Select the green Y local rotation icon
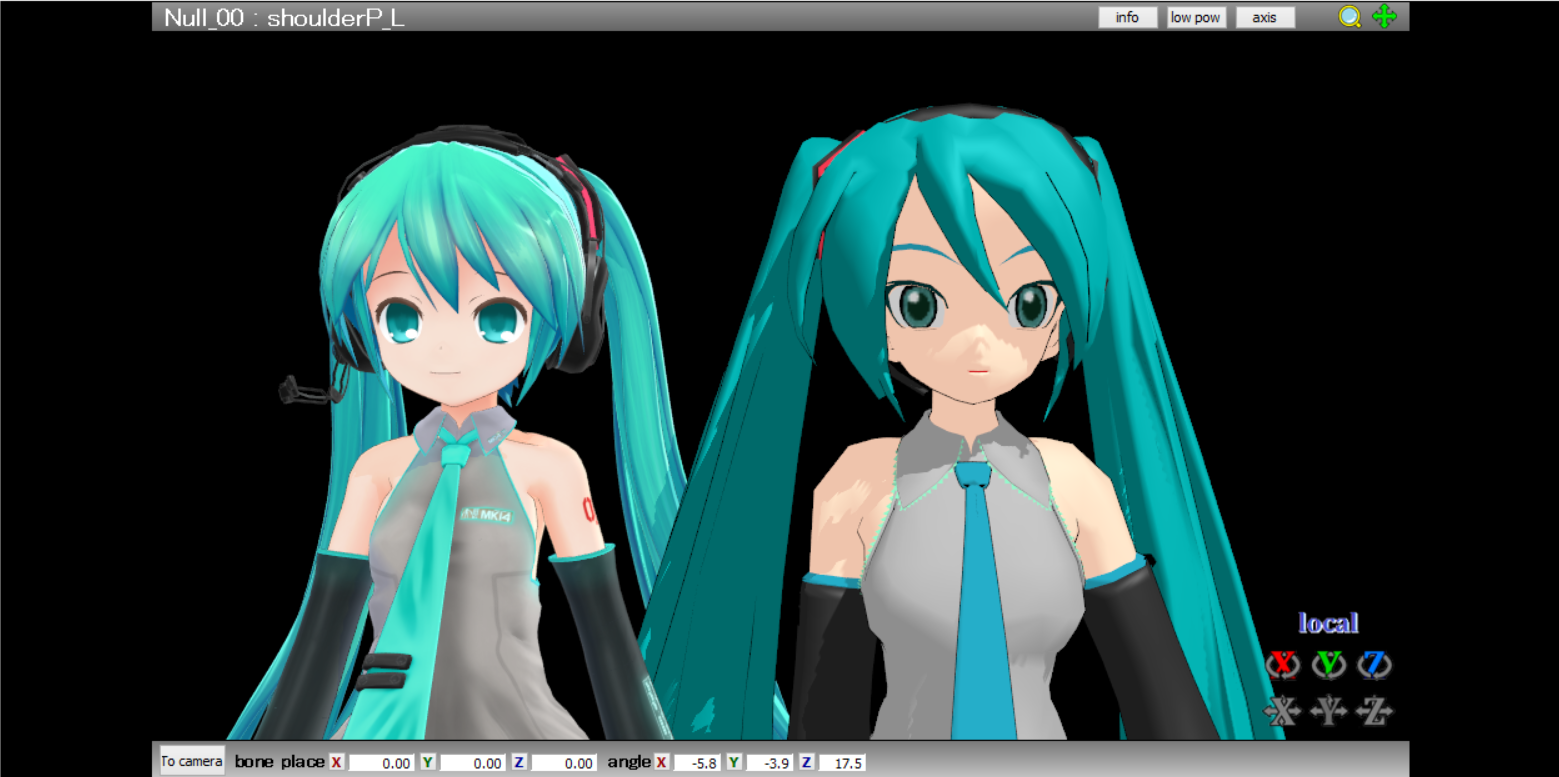The height and width of the screenshot is (777, 1559). [1329, 665]
